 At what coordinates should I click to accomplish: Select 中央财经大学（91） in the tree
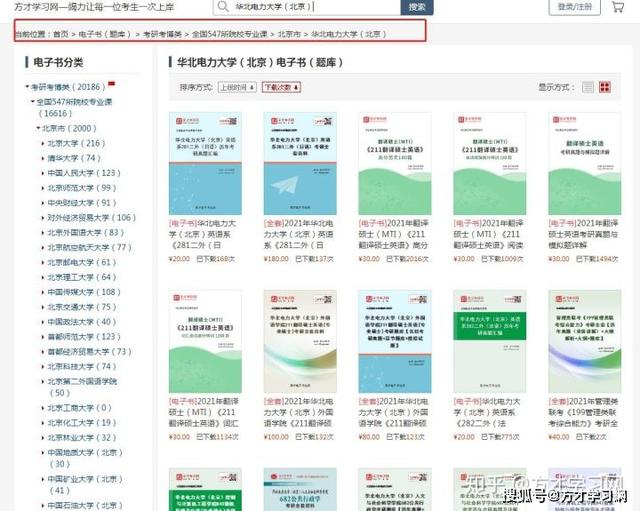click(x=82, y=203)
